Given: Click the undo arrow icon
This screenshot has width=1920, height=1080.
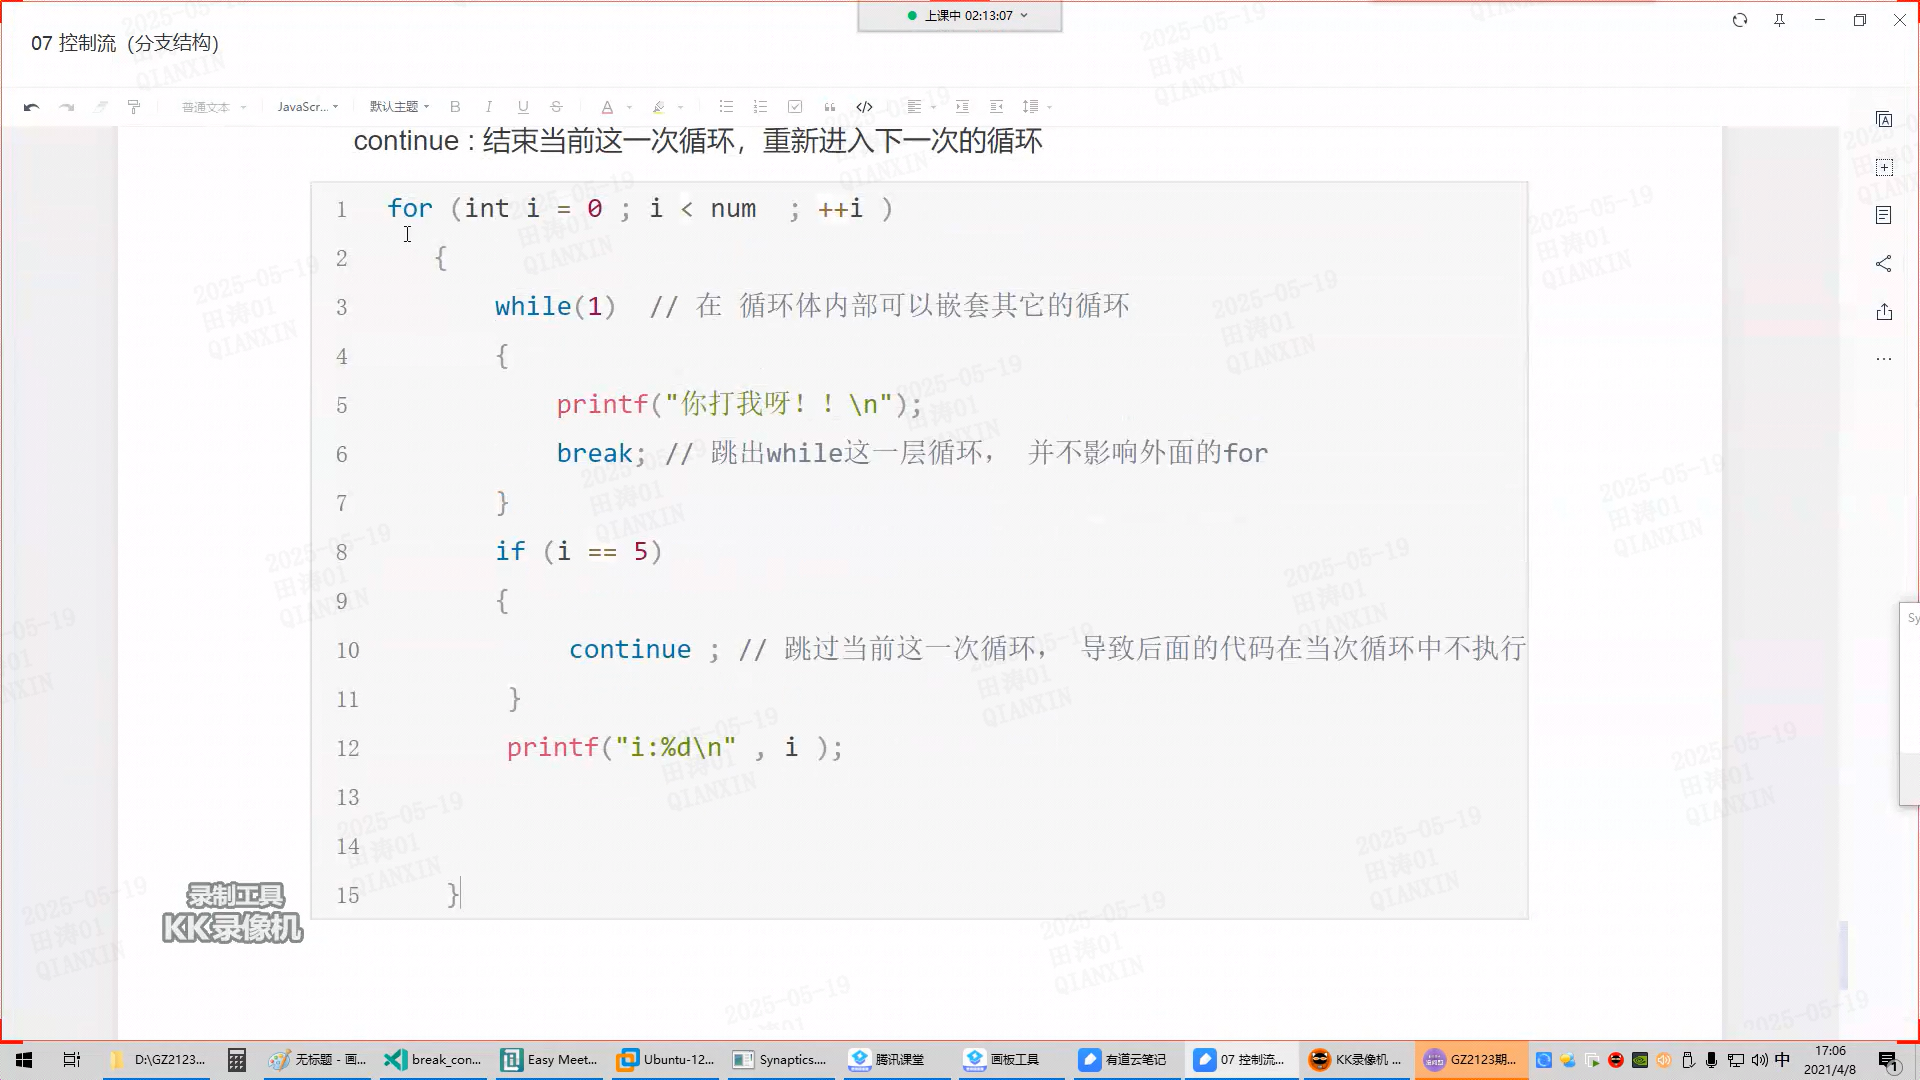Looking at the screenshot, I should (31, 107).
